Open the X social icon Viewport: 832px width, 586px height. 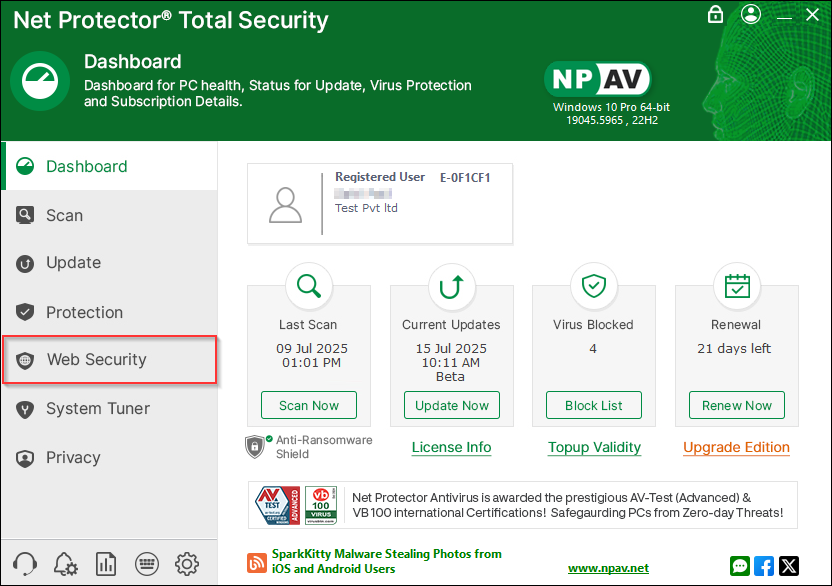(x=789, y=566)
